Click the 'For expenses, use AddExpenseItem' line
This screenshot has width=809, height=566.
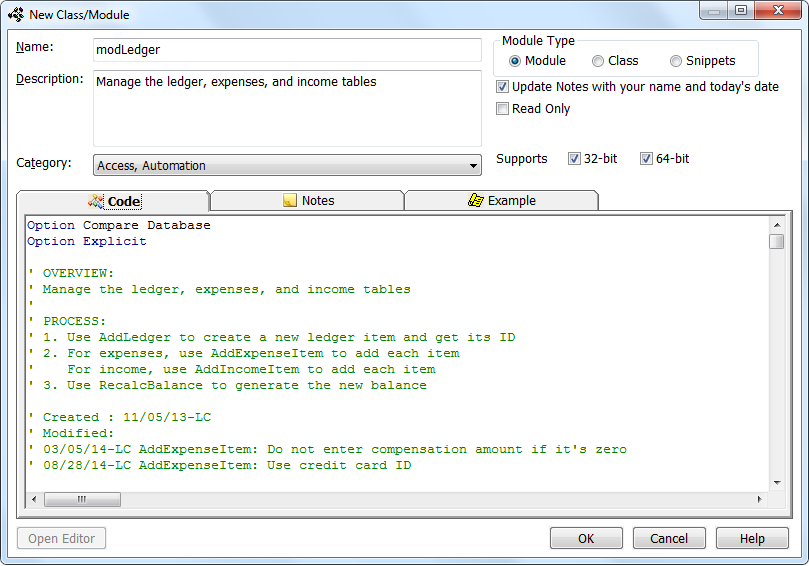click(244, 353)
